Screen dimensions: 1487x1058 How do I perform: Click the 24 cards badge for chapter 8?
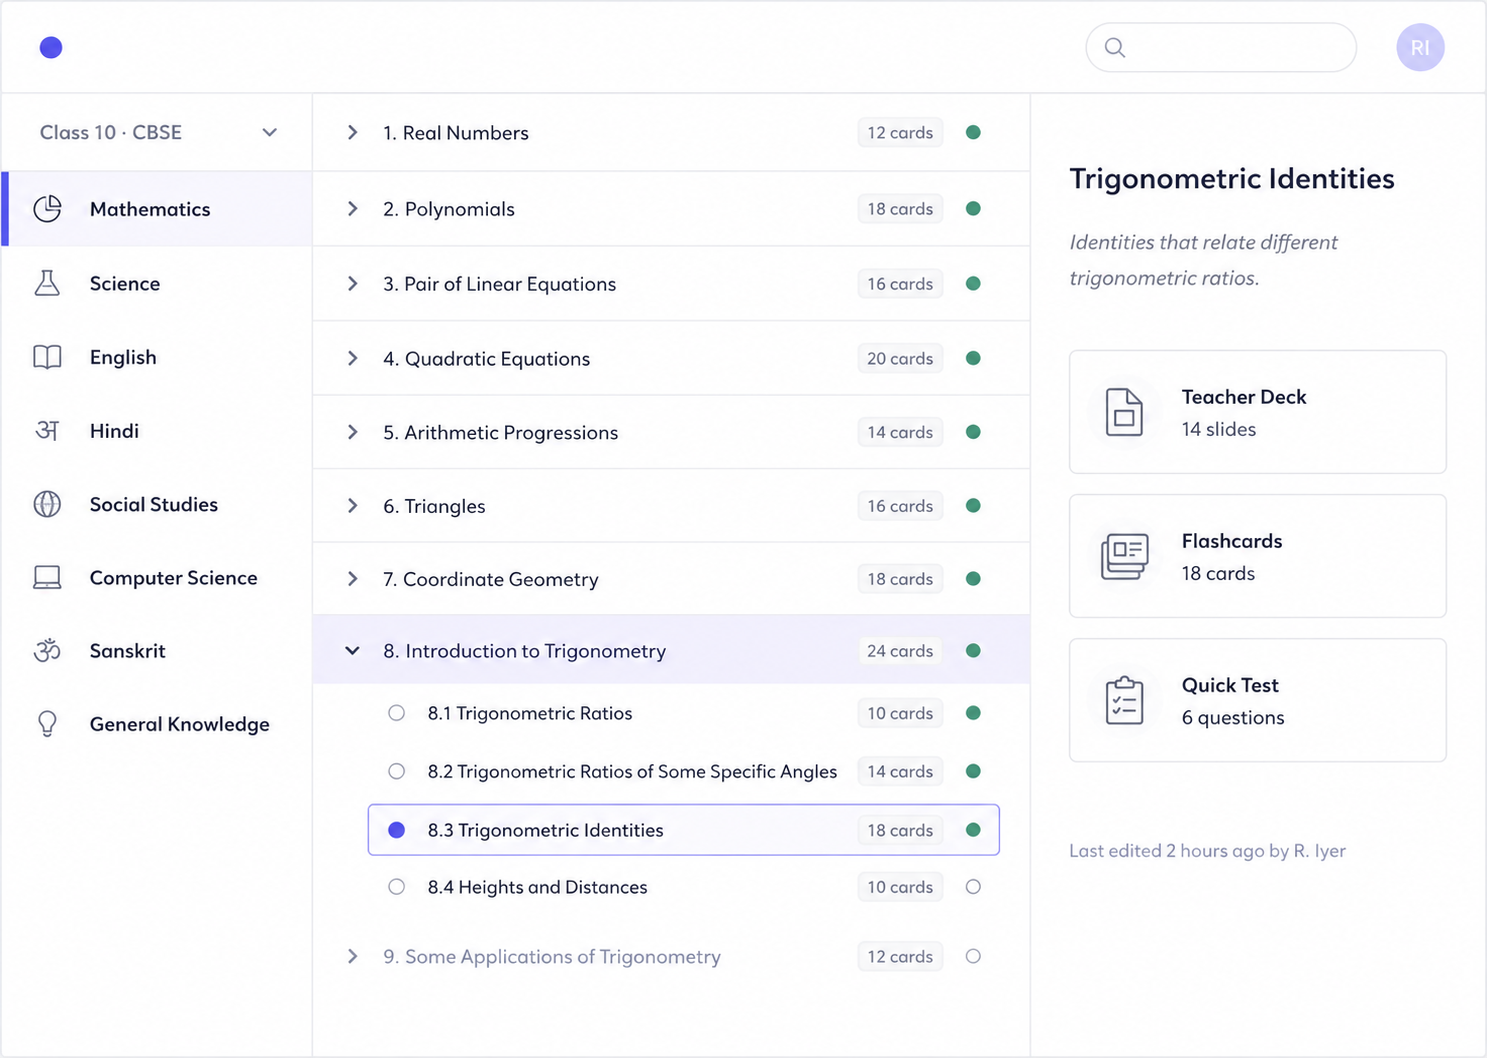tap(900, 651)
